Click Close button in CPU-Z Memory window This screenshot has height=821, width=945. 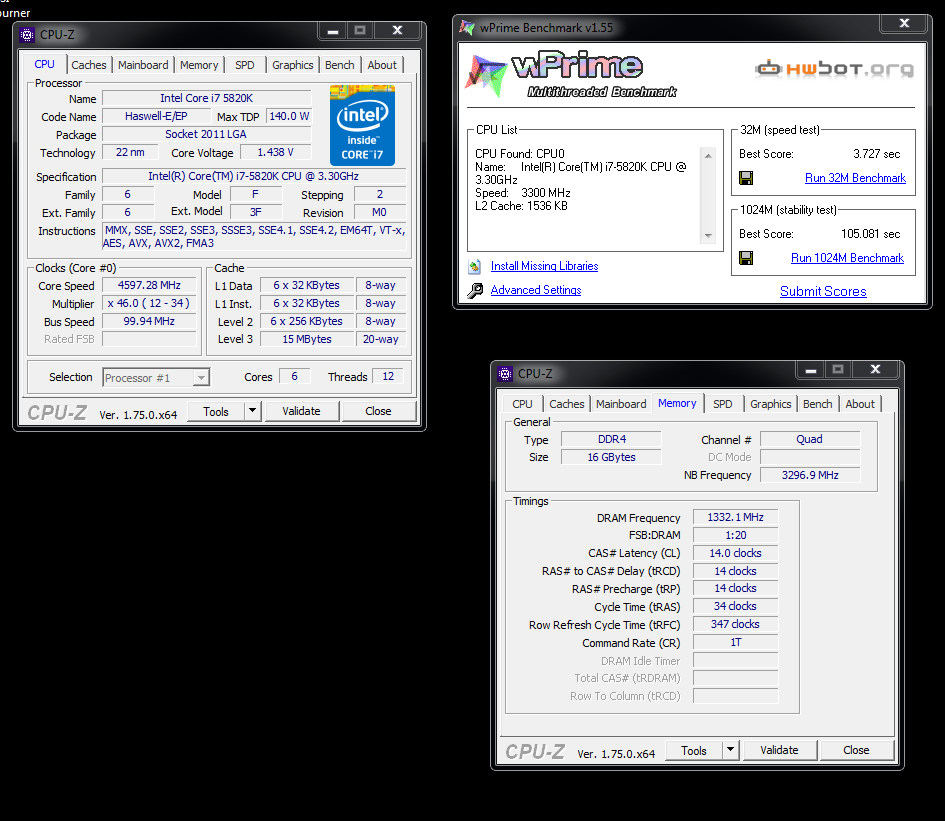click(x=856, y=750)
